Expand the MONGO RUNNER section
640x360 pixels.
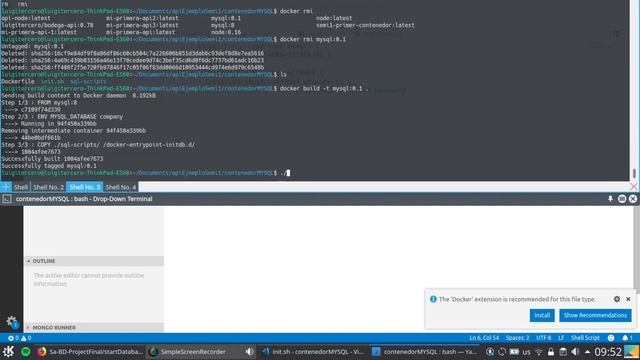coord(94,327)
